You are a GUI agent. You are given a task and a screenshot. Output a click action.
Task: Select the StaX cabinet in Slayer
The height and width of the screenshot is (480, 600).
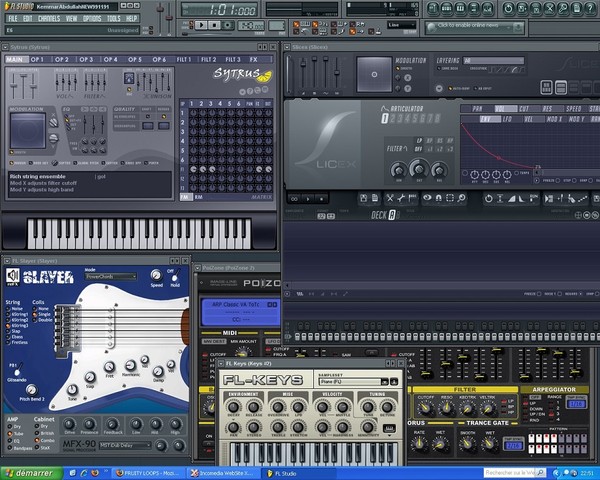(x=42, y=448)
